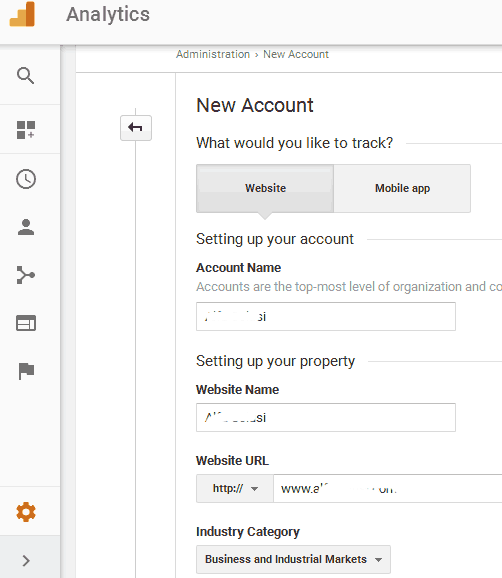Open Acquisition branching arrows icon

(x=26, y=275)
